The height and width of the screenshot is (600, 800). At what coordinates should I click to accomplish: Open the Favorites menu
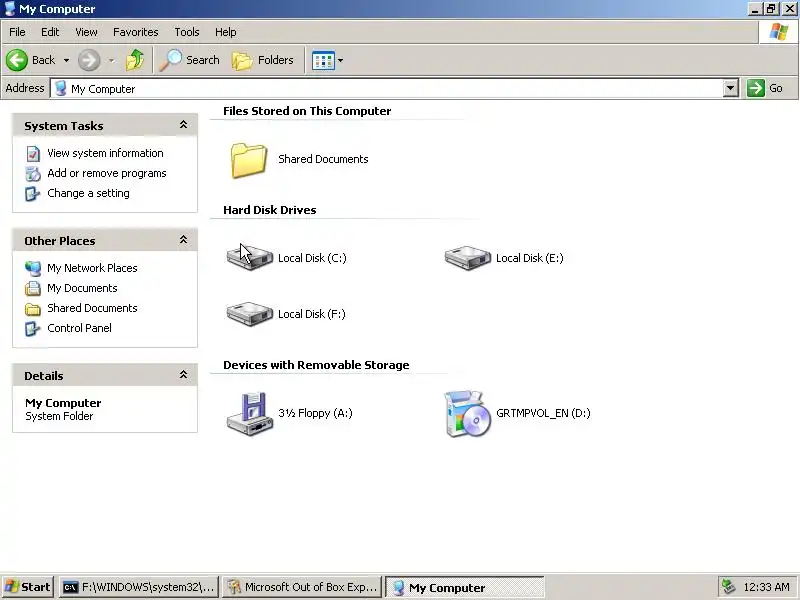[x=136, y=32]
